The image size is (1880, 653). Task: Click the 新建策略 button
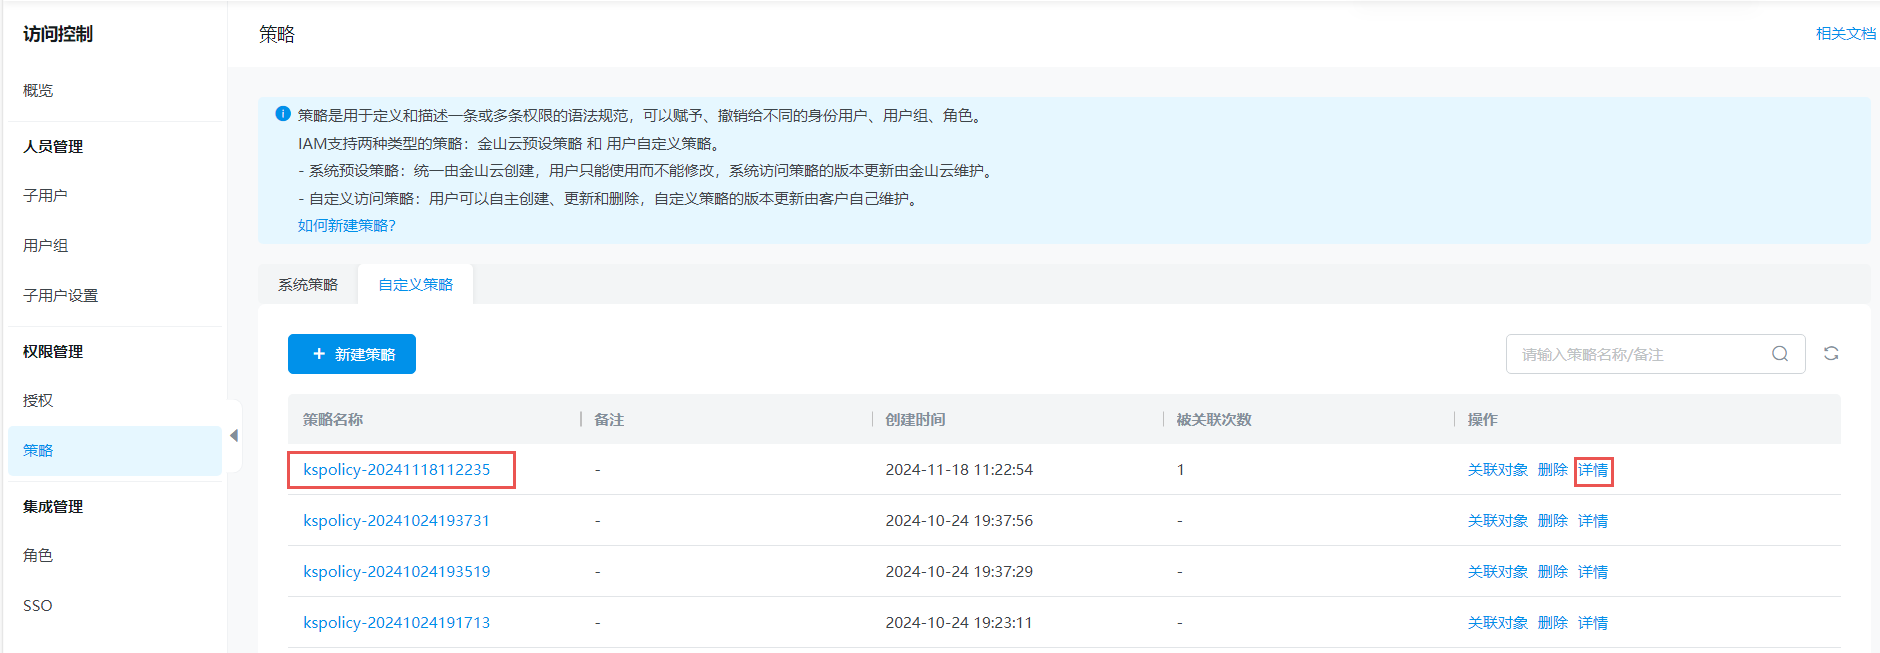352,354
